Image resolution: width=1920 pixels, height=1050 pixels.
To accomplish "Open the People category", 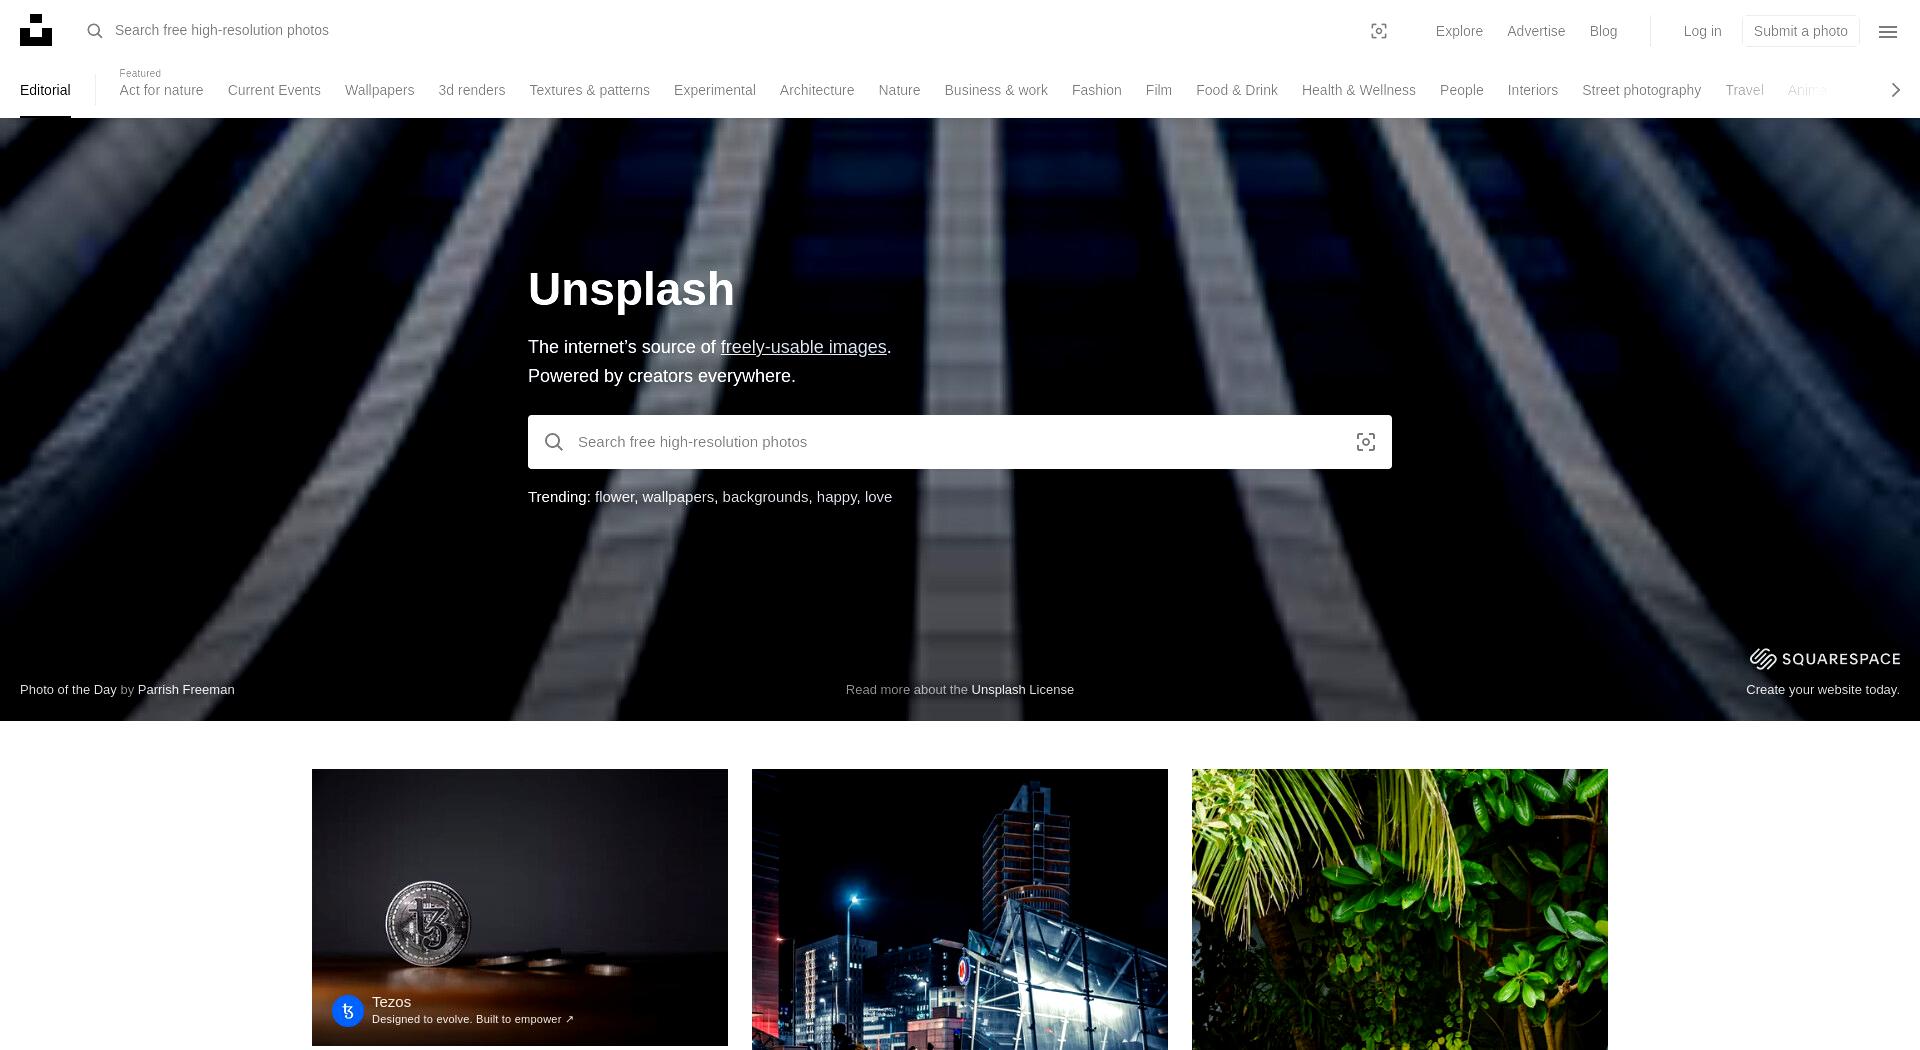I will pos(1461,90).
